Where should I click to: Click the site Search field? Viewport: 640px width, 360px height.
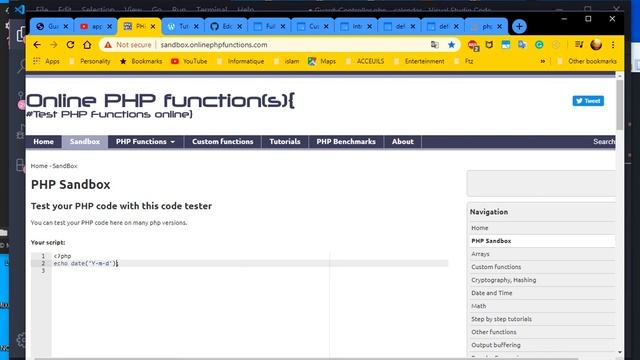pyautogui.click(x=604, y=142)
